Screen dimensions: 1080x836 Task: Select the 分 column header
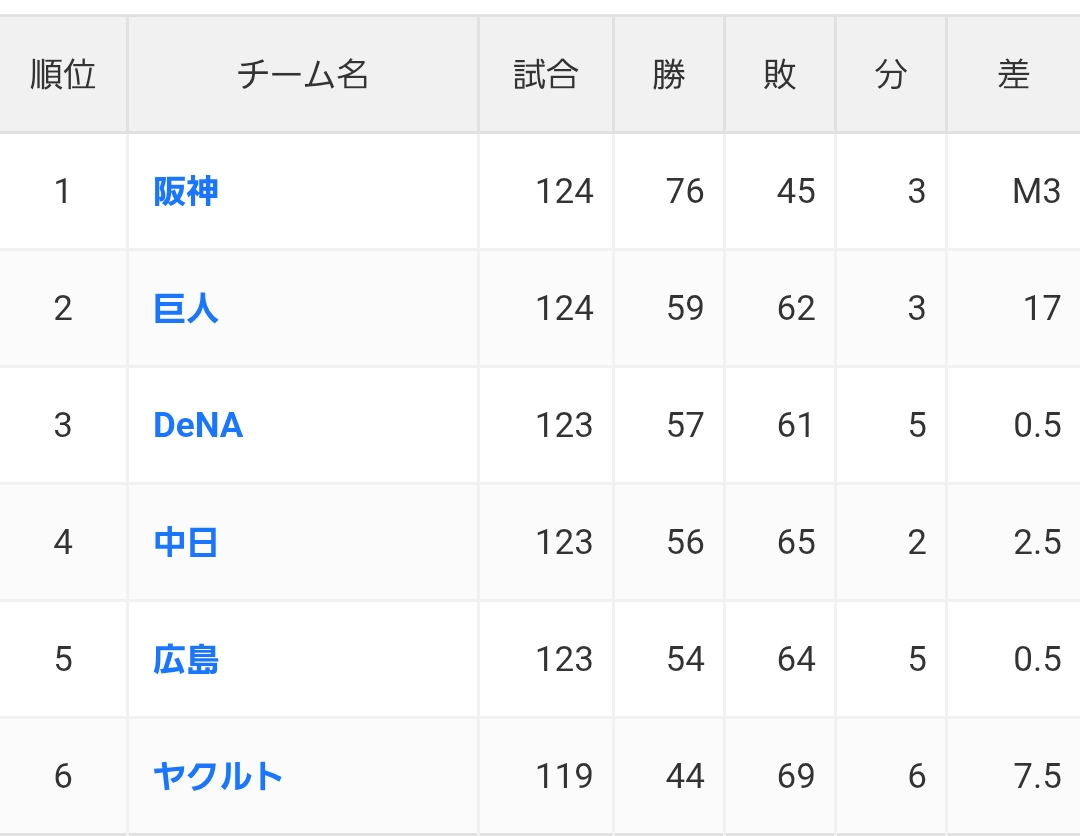[890, 75]
